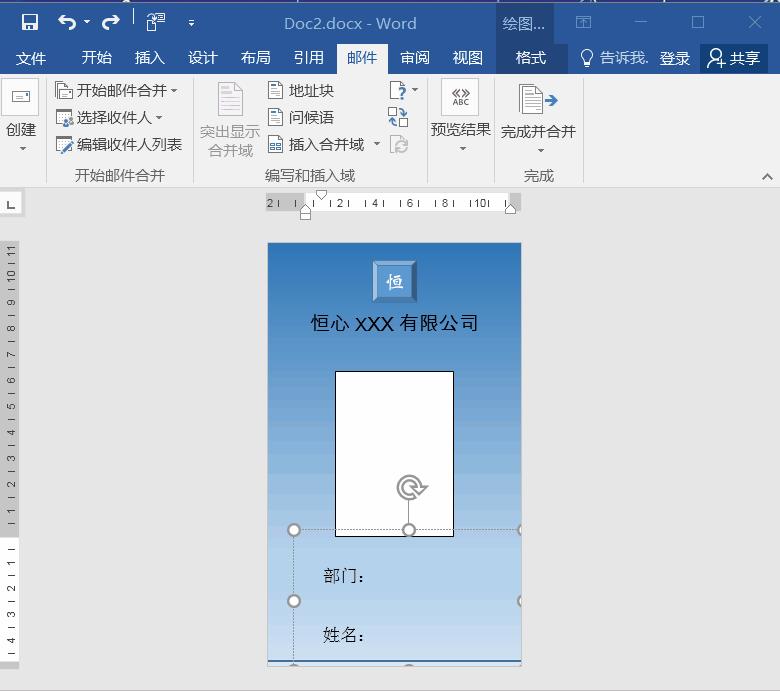
Task: Collapse the ribbon with the chevron
Action: coord(767,177)
